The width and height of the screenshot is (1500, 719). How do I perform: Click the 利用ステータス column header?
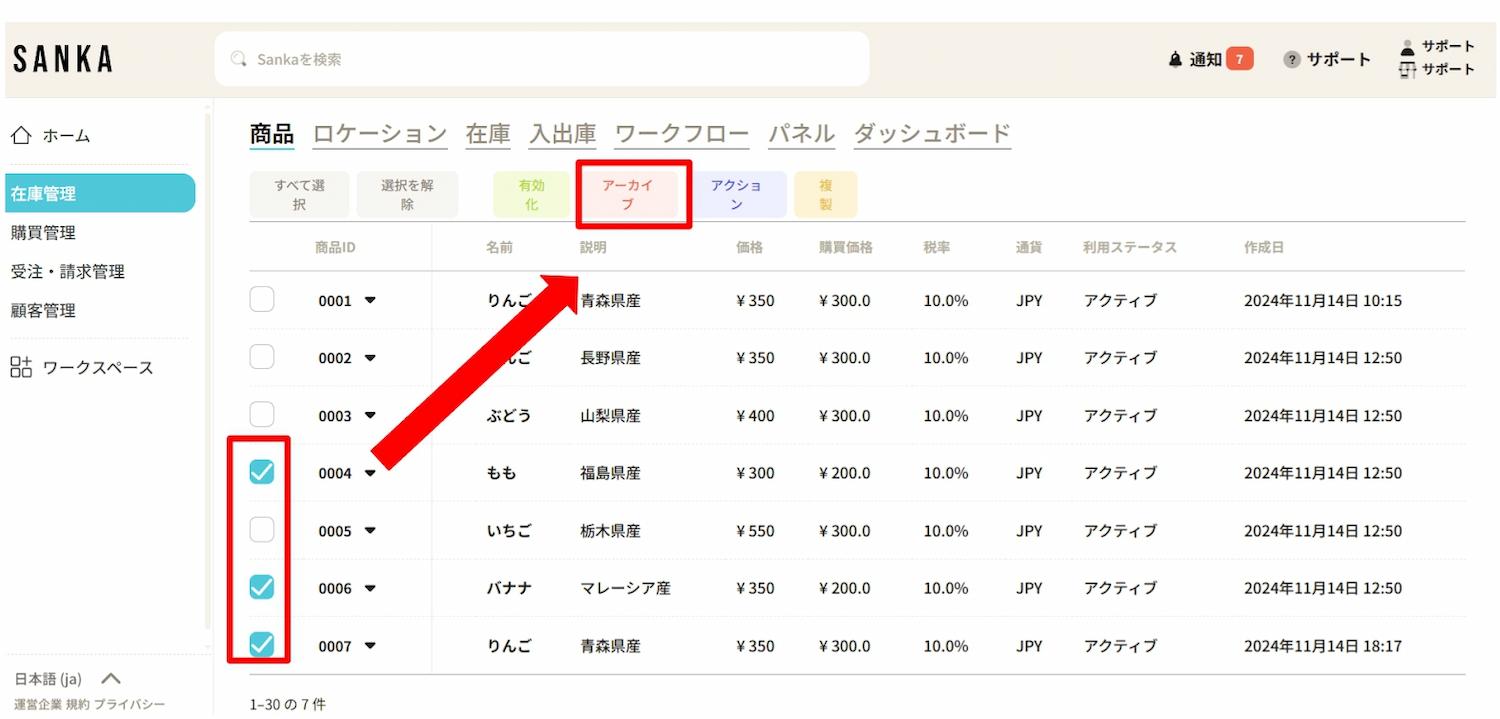pyautogui.click(x=1130, y=247)
